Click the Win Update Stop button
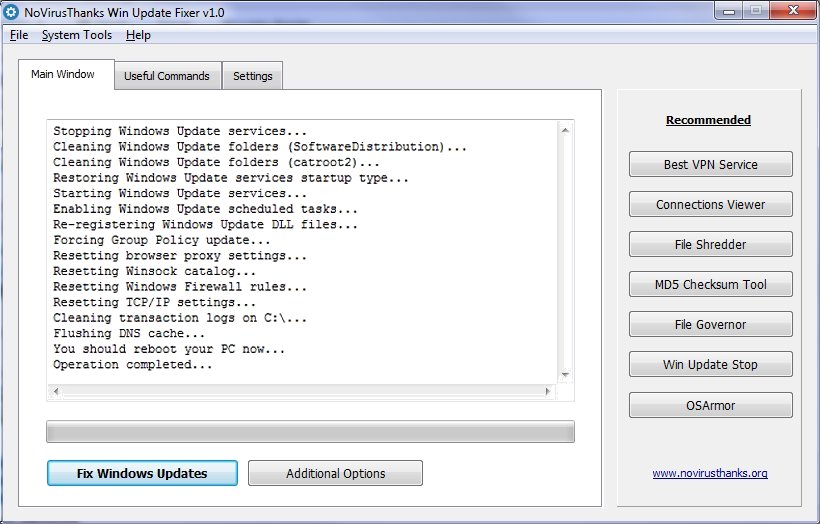 pyautogui.click(x=711, y=364)
